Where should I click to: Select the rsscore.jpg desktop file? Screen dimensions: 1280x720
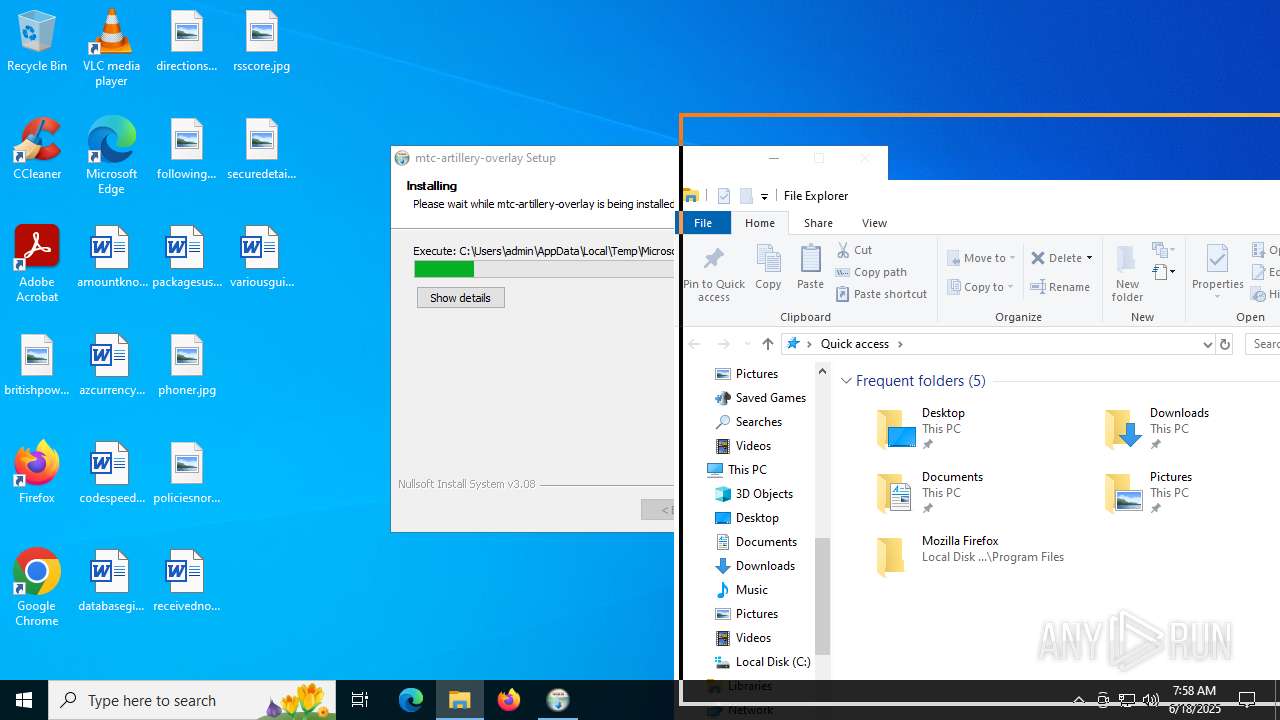tap(261, 41)
